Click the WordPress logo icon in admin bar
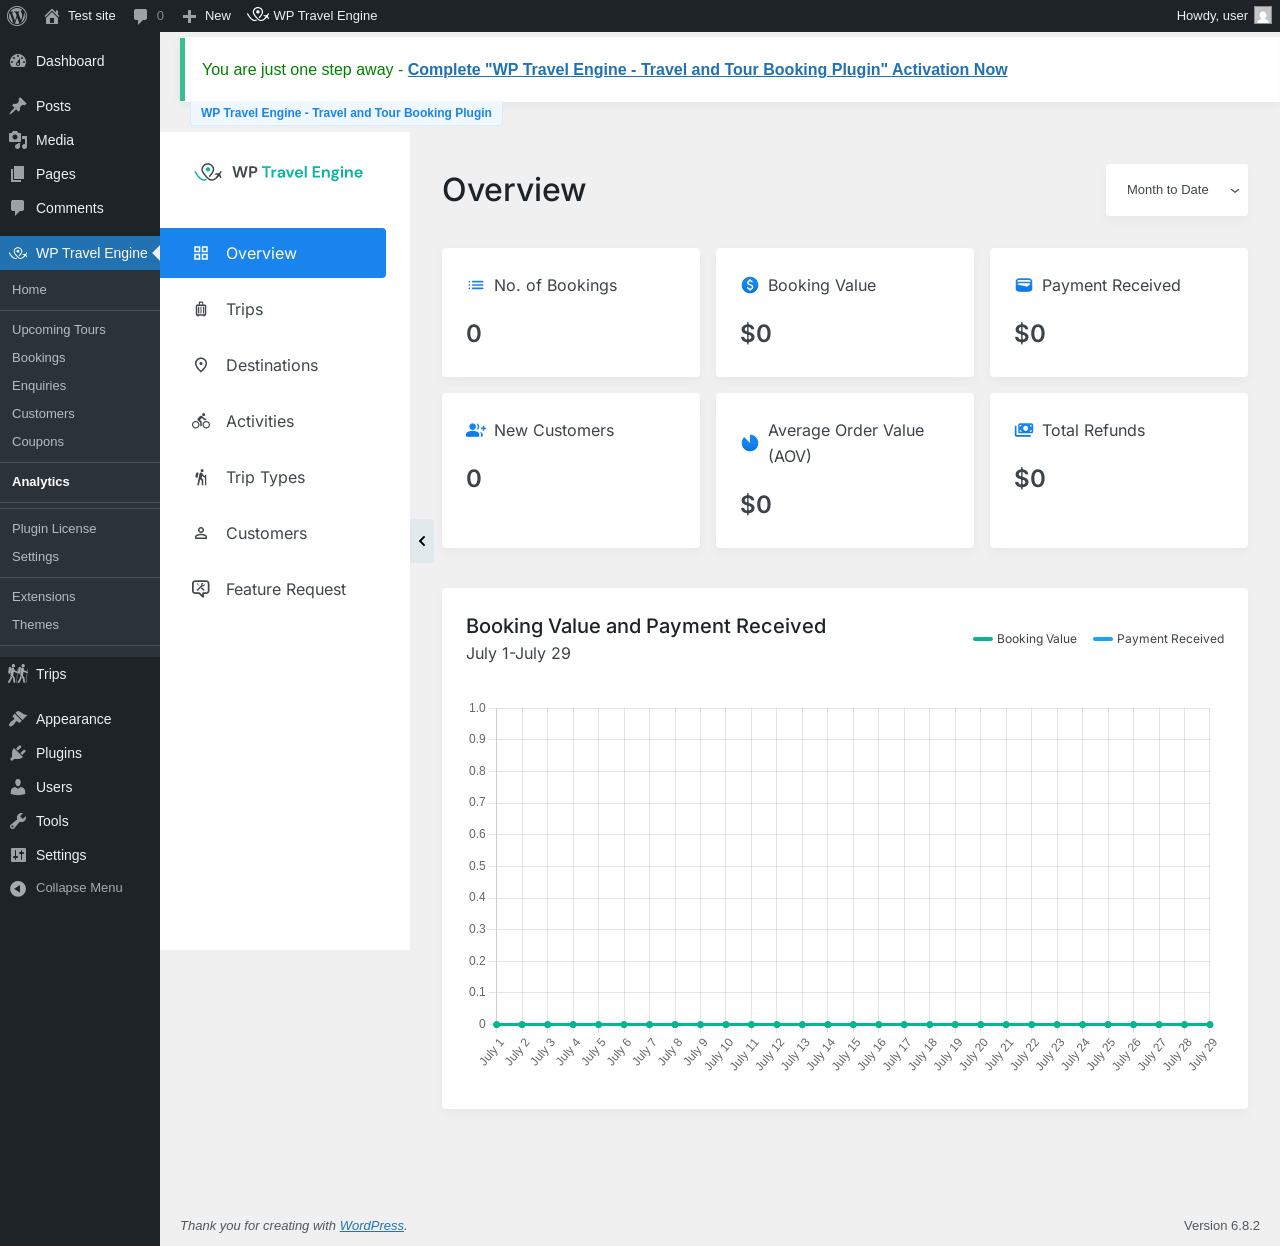 click(x=17, y=16)
